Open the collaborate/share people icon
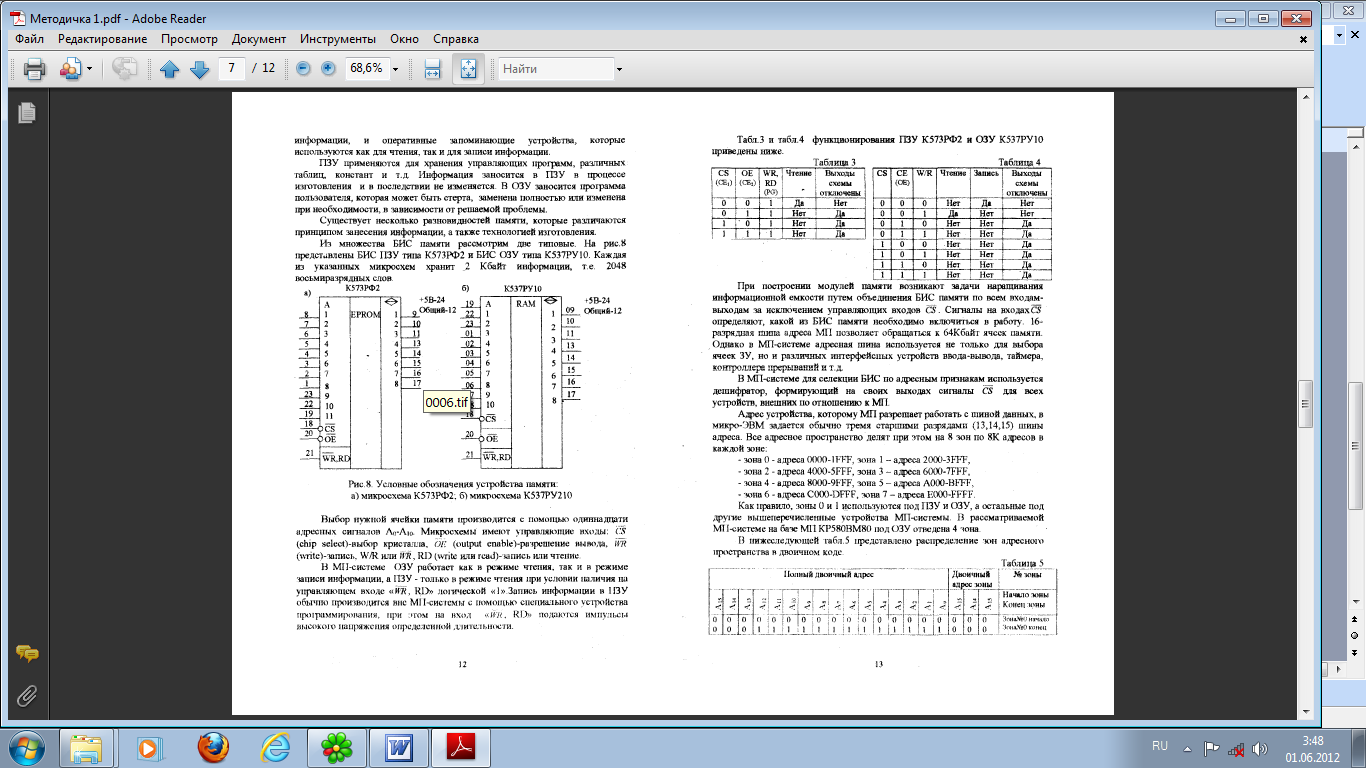1366x768 pixels. point(70,69)
